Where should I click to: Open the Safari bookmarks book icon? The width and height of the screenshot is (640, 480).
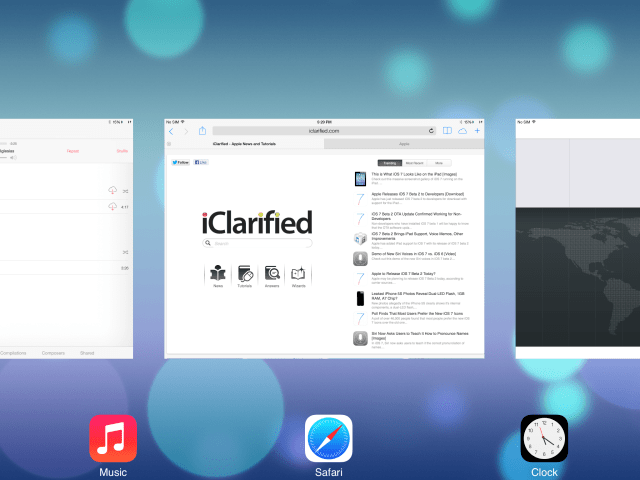pyautogui.click(x=446, y=131)
